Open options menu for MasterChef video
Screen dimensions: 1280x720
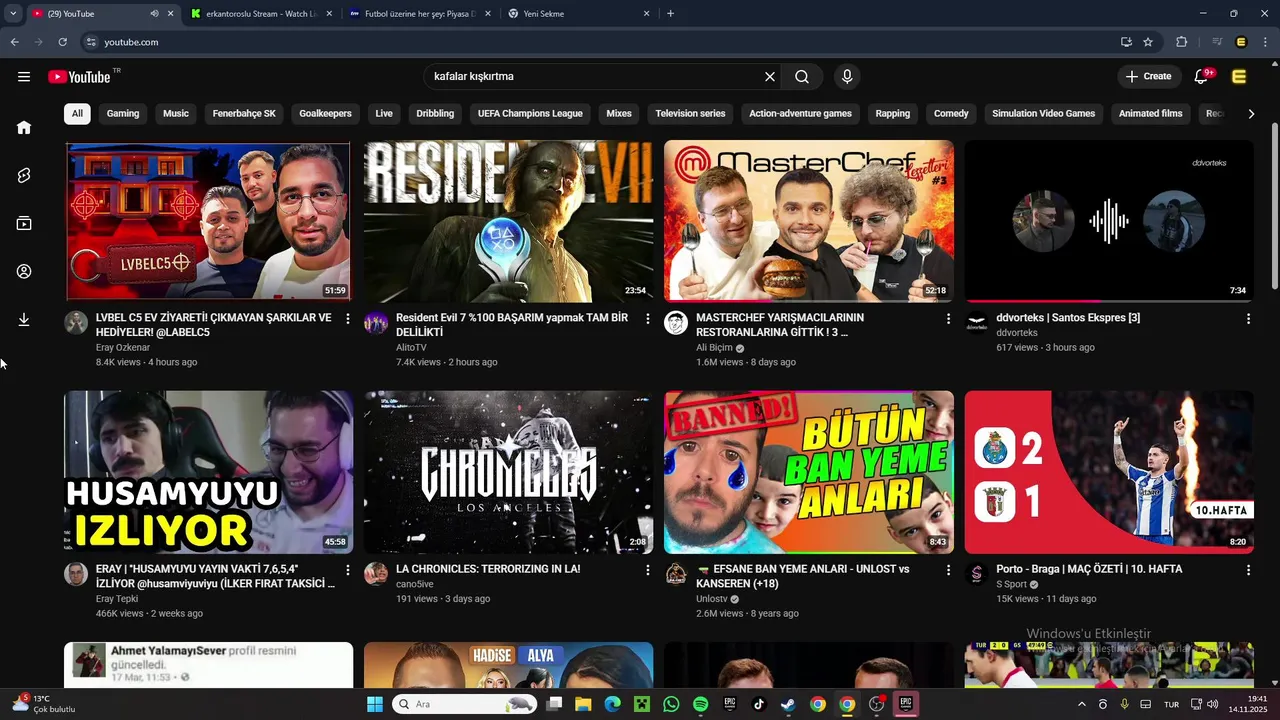click(x=948, y=318)
